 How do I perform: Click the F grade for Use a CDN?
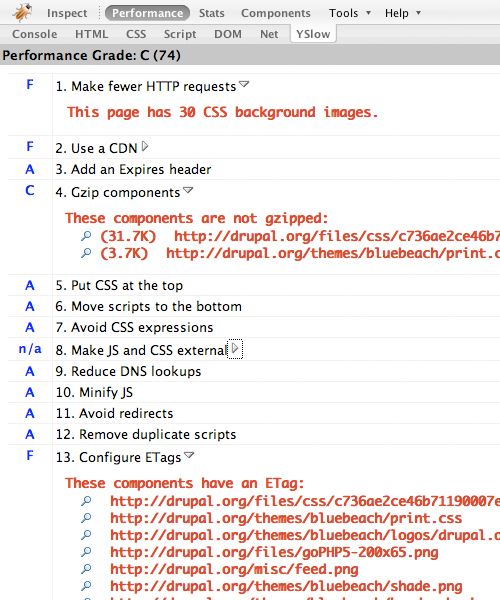[30, 146]
